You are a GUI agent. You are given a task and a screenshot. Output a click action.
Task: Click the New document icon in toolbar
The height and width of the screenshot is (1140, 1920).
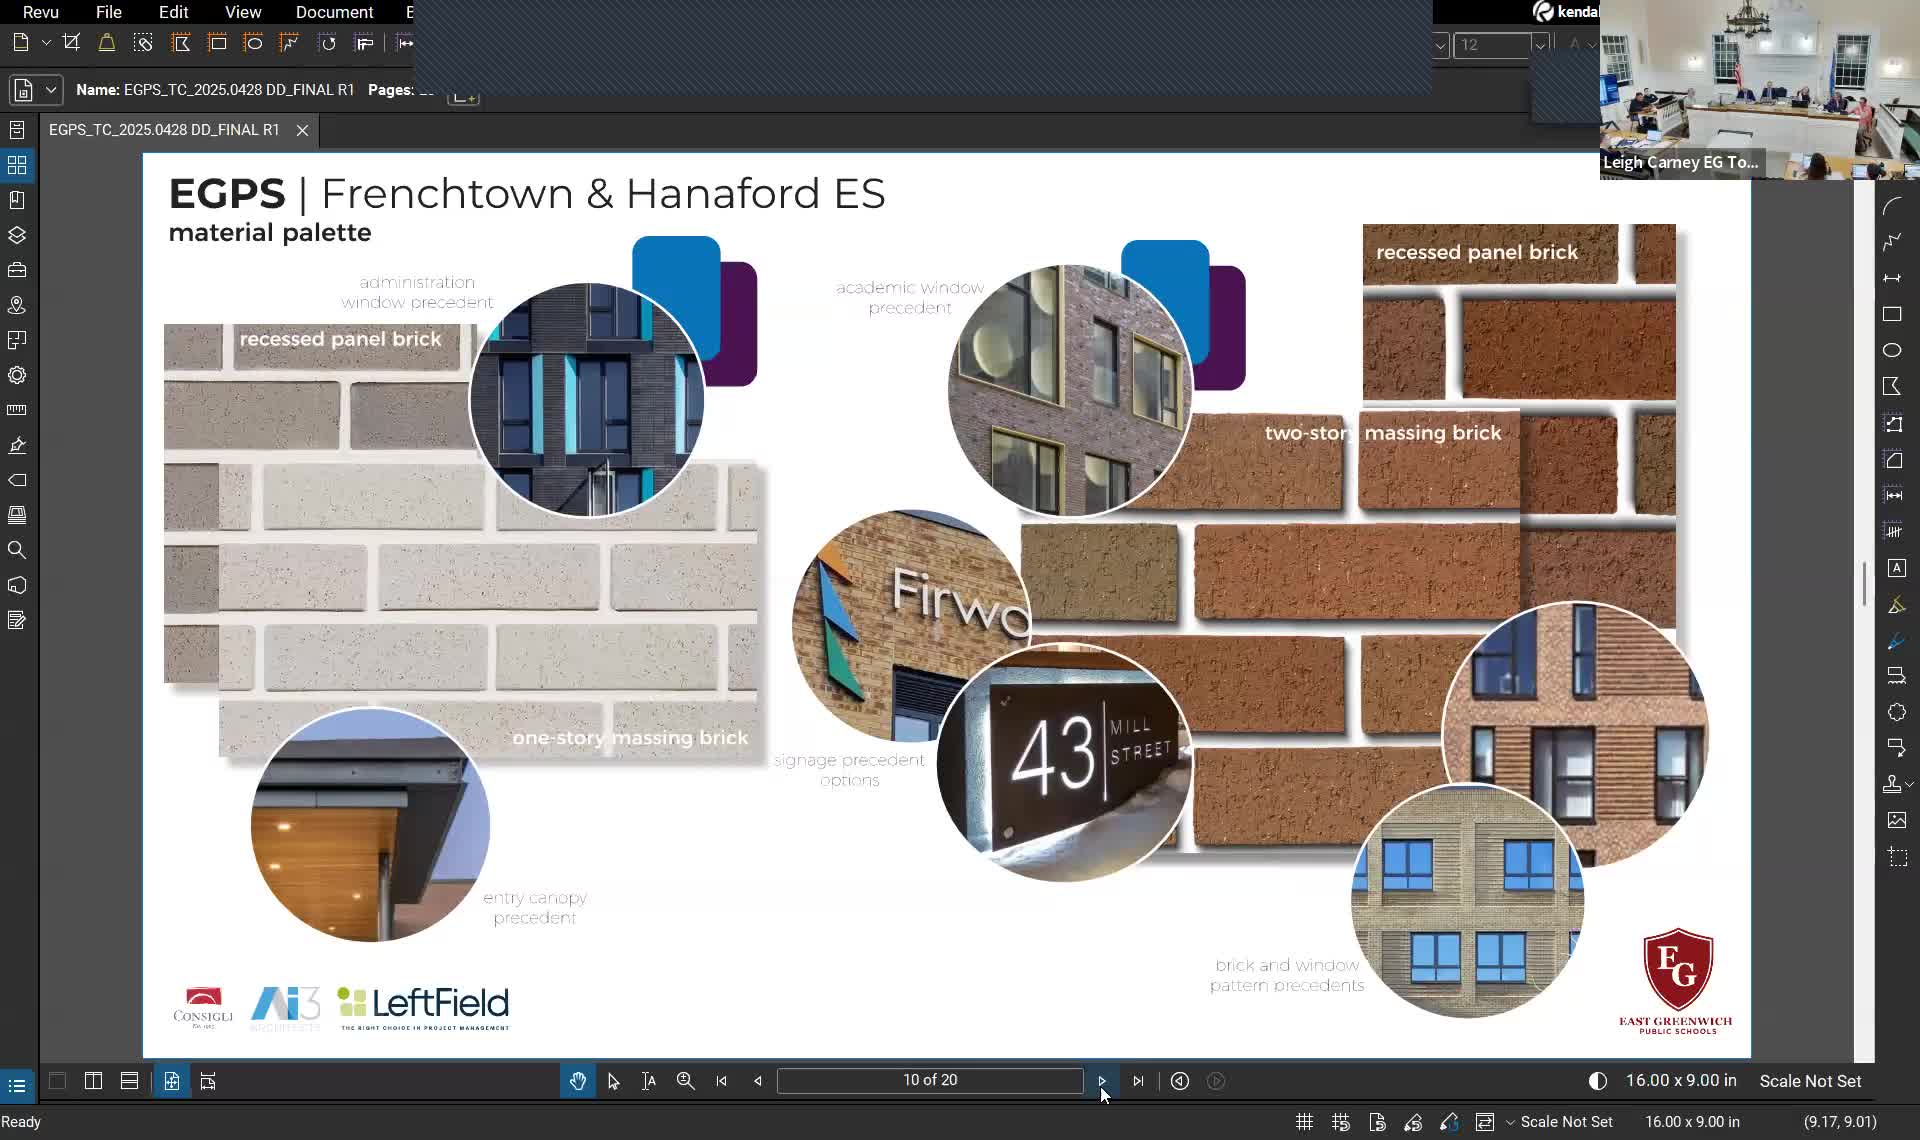click(x=21, y=43)
